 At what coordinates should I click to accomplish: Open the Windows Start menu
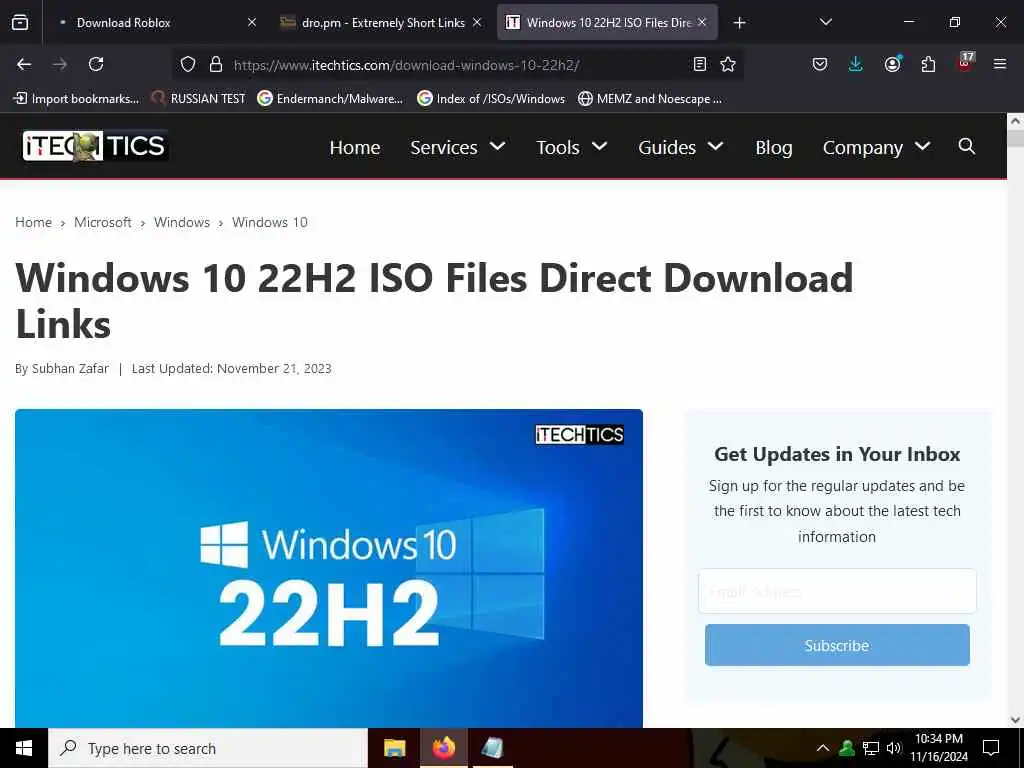(x=24, y=748)
